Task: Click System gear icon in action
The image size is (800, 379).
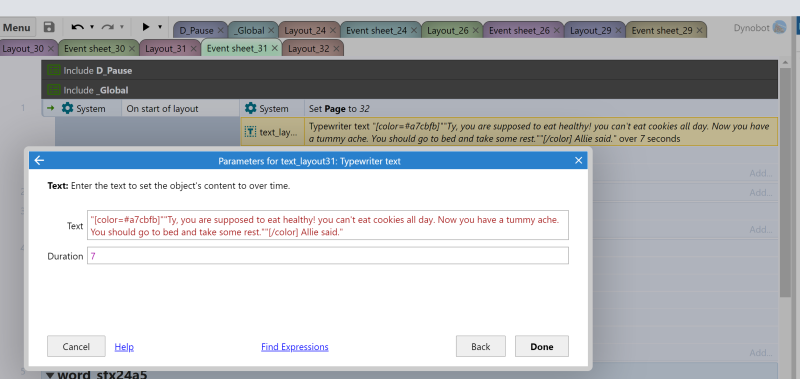Action: click(250, 109)
